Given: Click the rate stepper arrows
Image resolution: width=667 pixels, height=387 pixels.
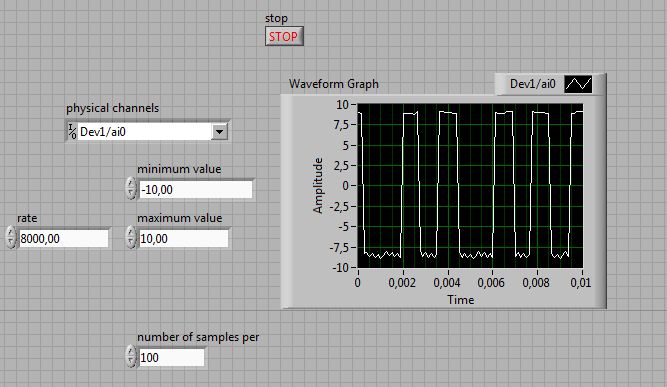Looking at the screenshot, I should coord(11,238).
